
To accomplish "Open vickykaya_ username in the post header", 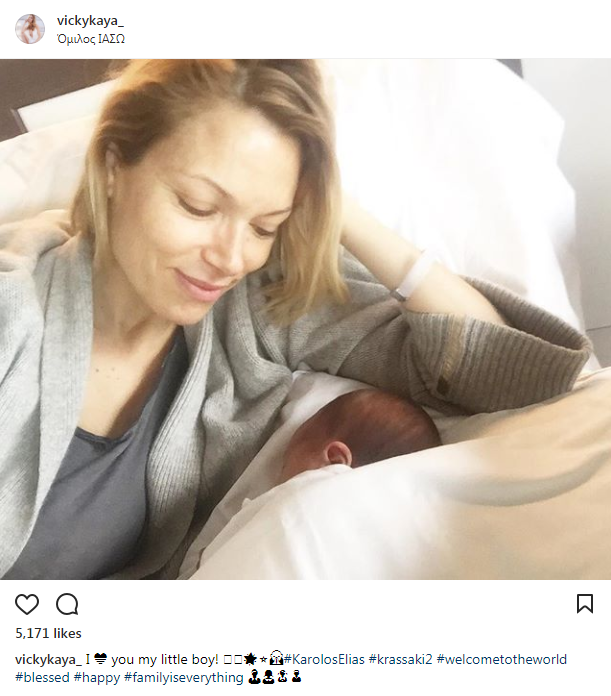I will (90, 20).
